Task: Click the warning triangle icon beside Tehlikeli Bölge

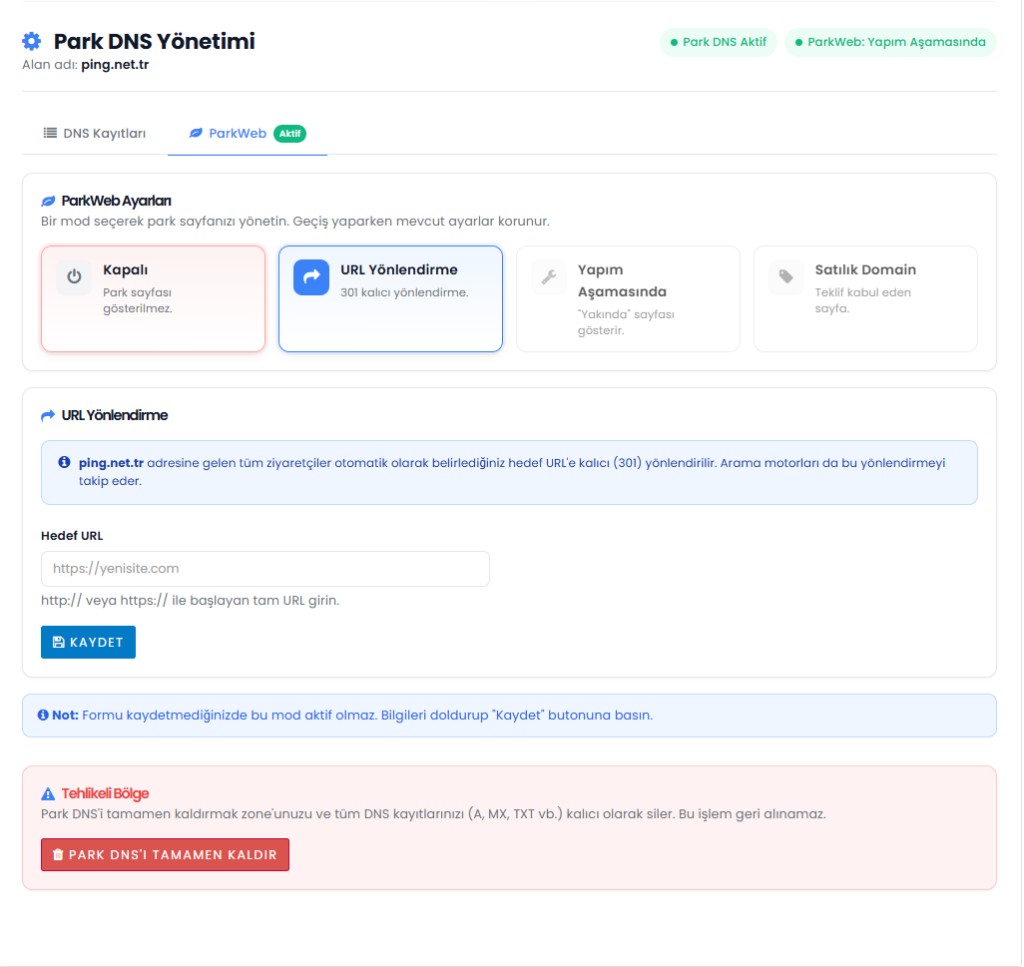Action: (x=48, y=794)
